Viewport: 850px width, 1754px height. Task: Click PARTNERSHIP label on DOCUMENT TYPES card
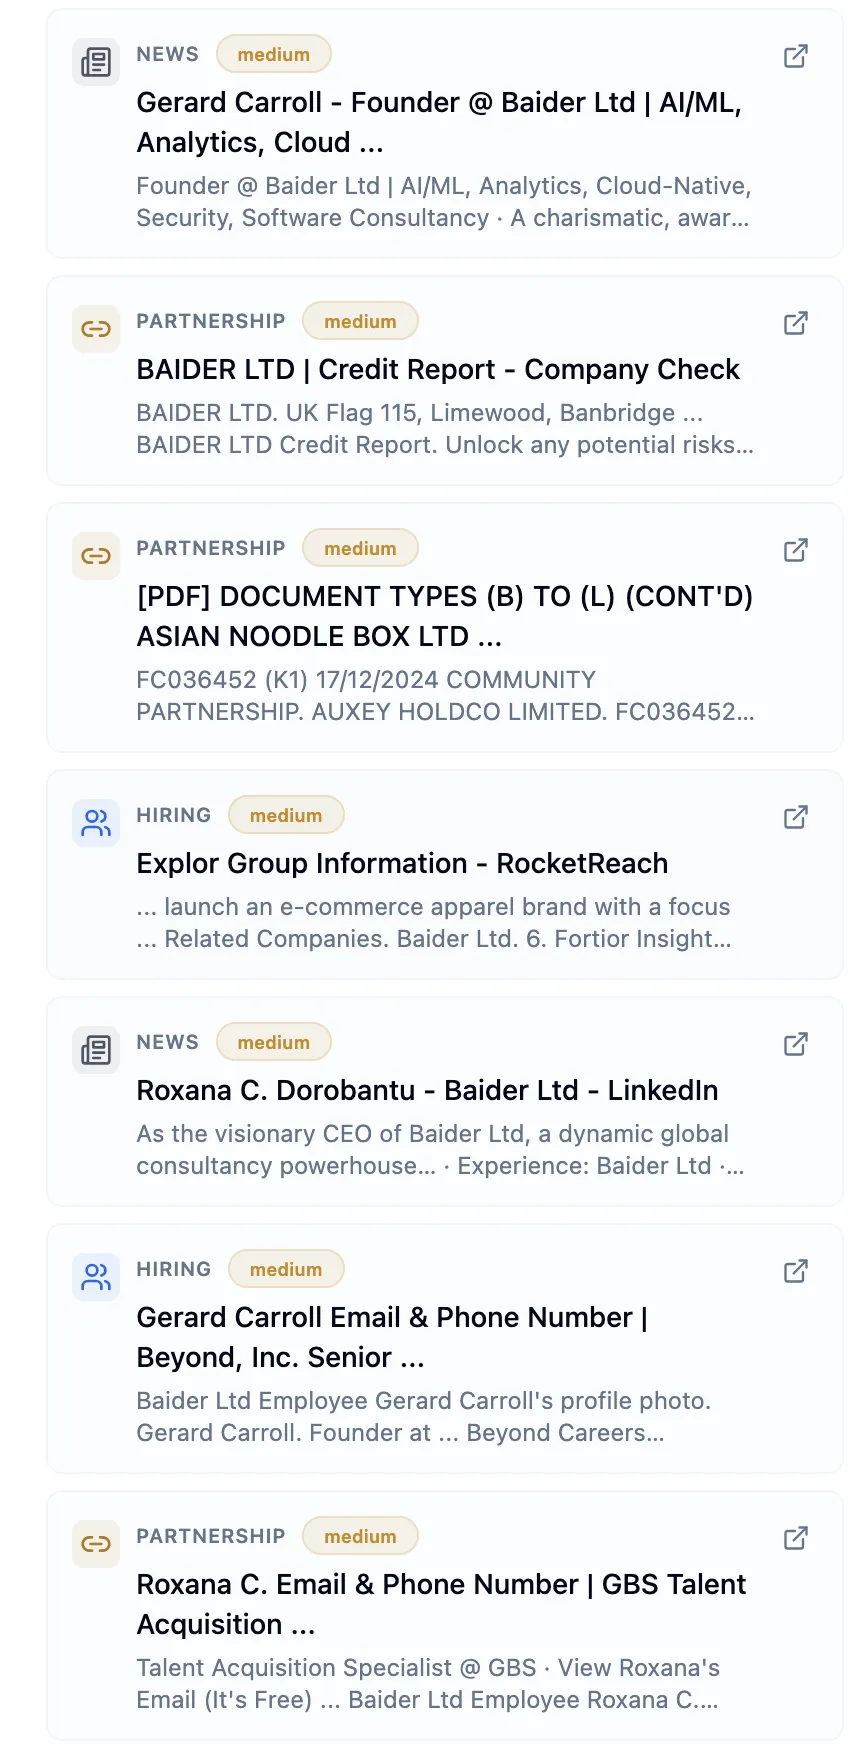pyautogui.click(x=210, y=548)
